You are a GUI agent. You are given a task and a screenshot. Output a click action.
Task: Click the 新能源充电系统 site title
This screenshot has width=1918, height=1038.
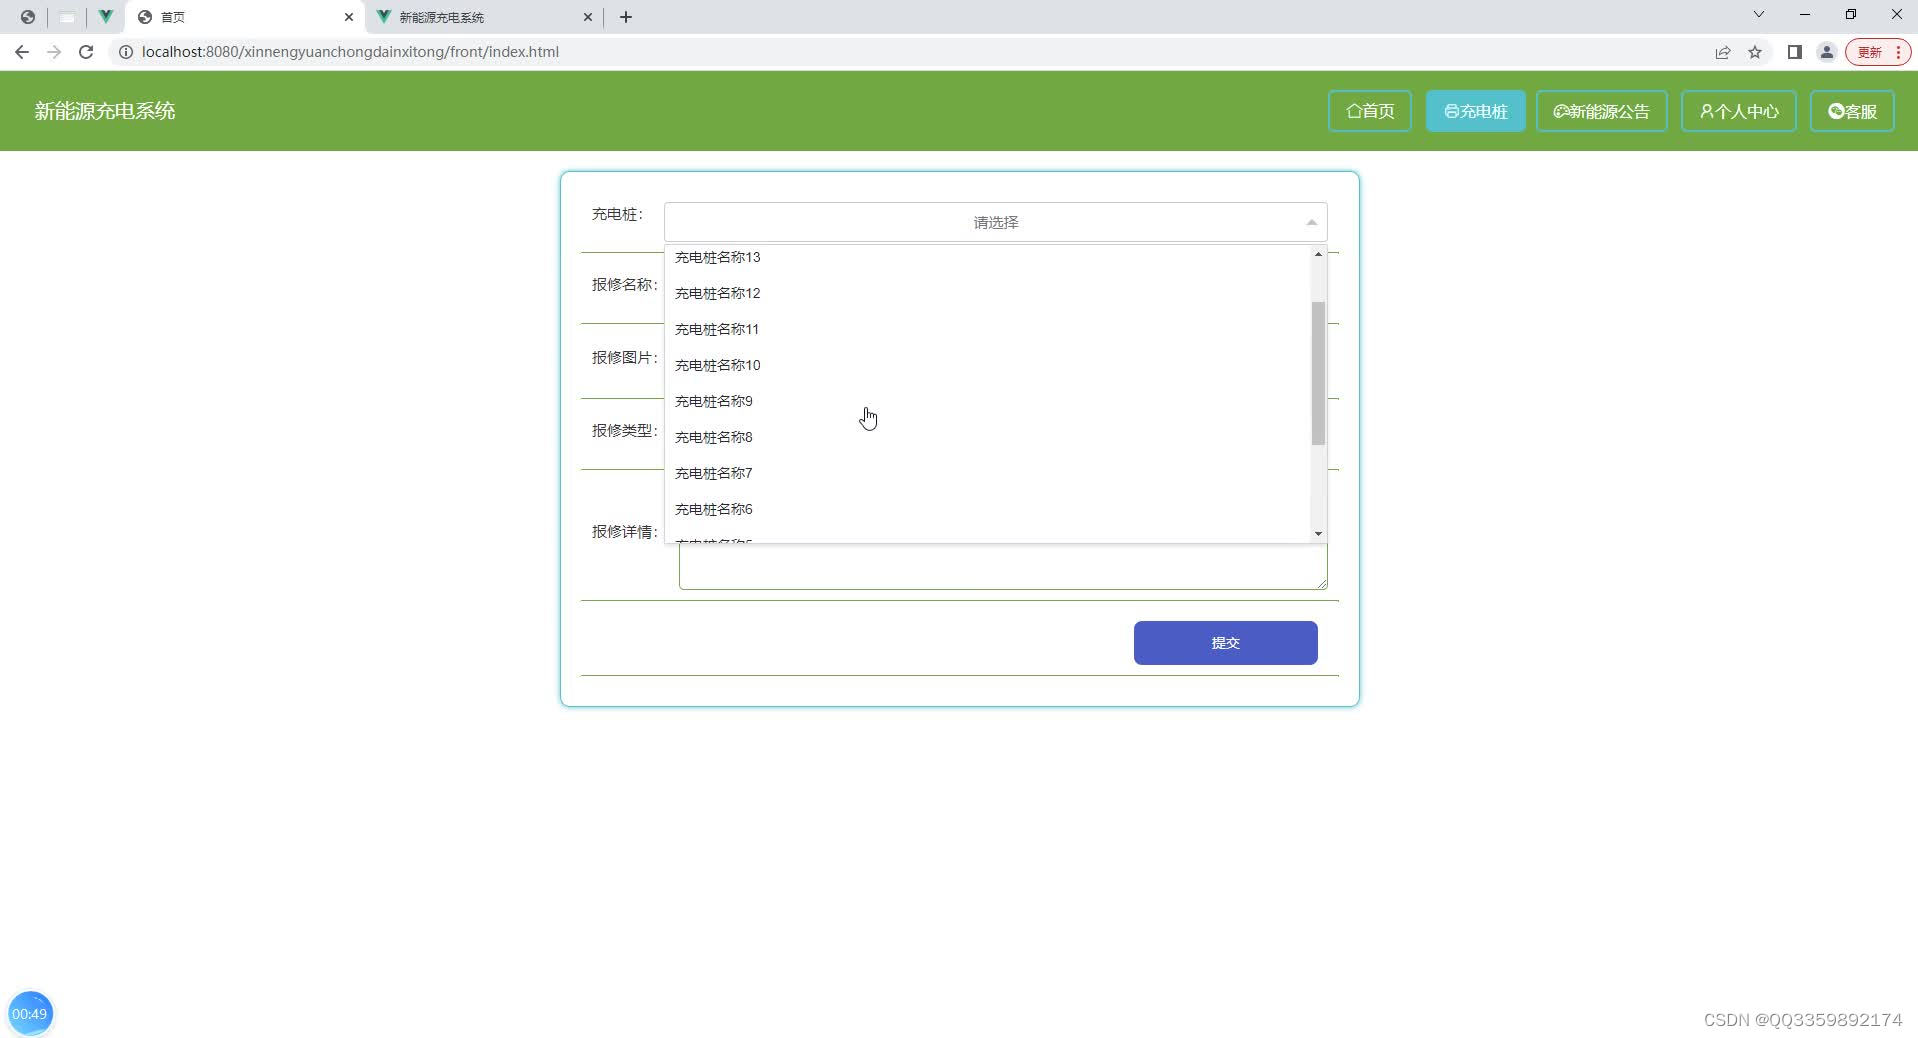pos(105,111)
